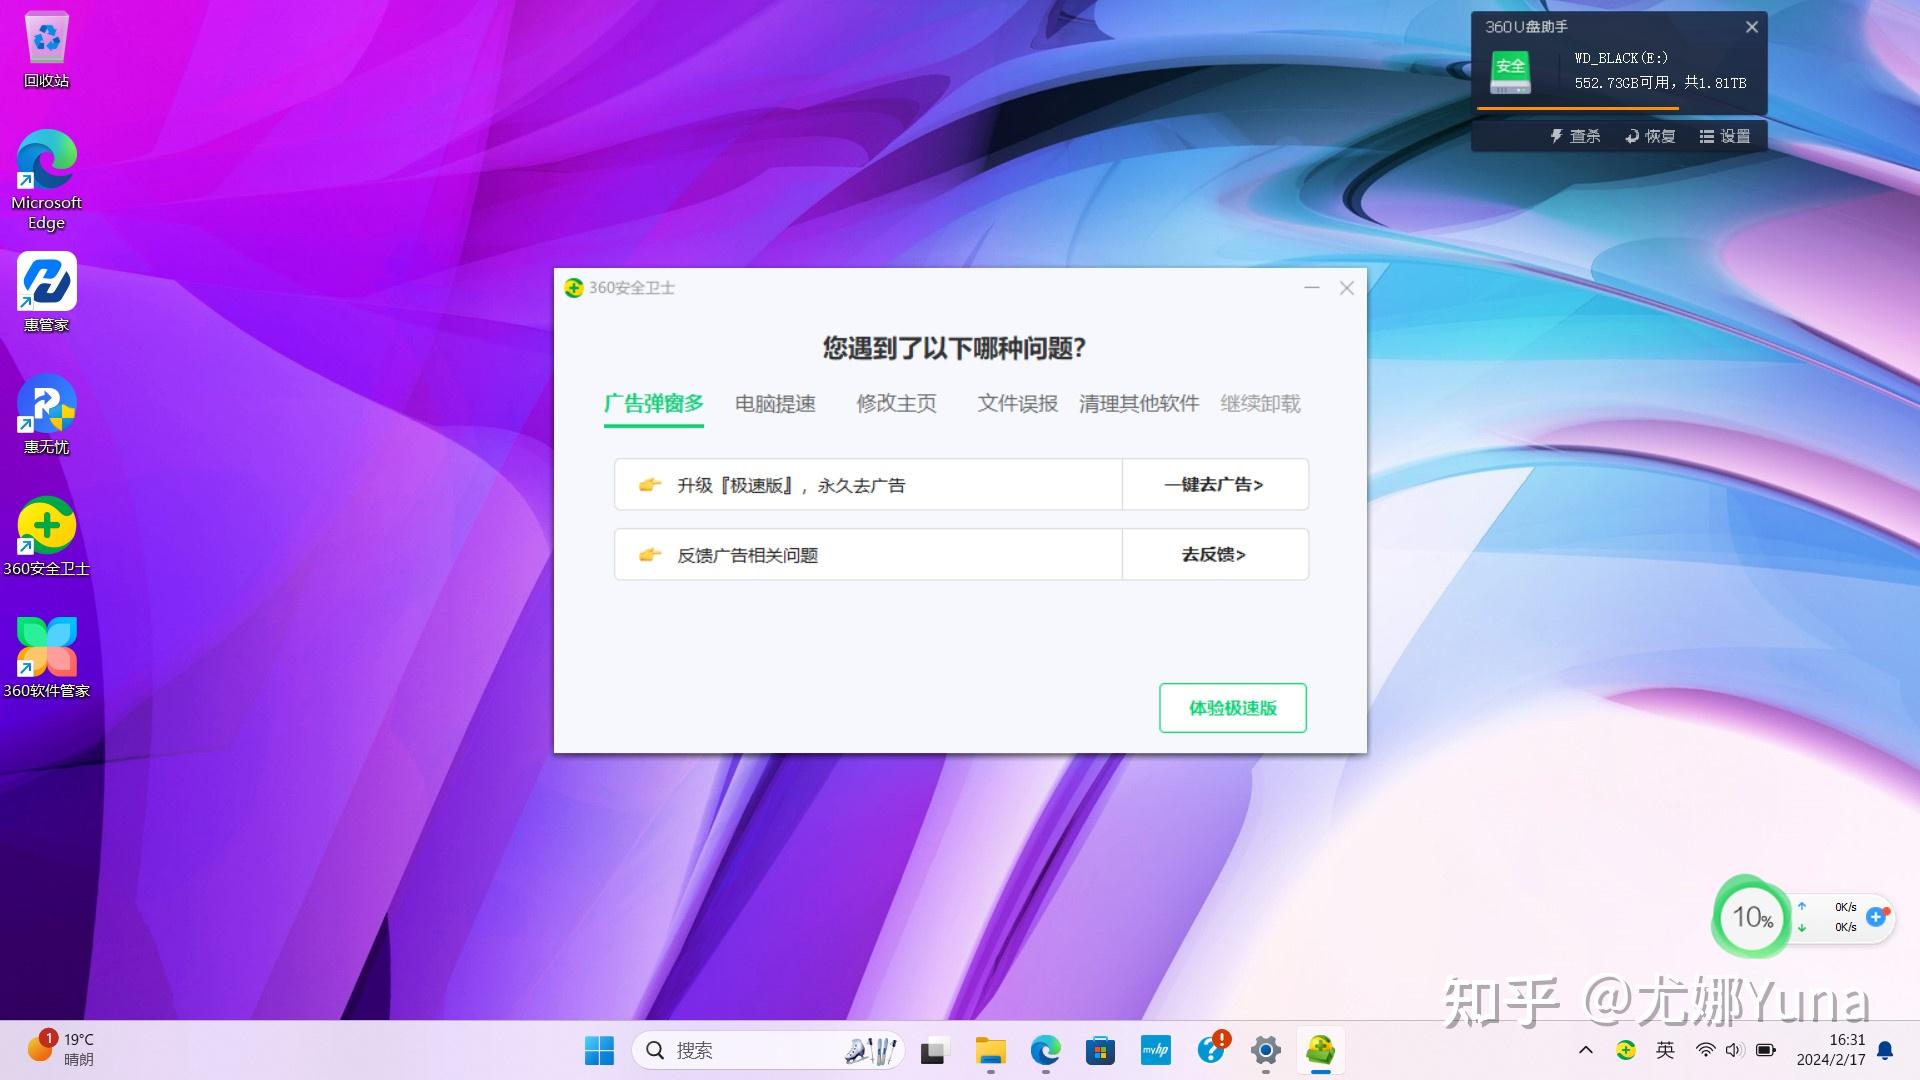Click the 一键去广告 button

1214,485
